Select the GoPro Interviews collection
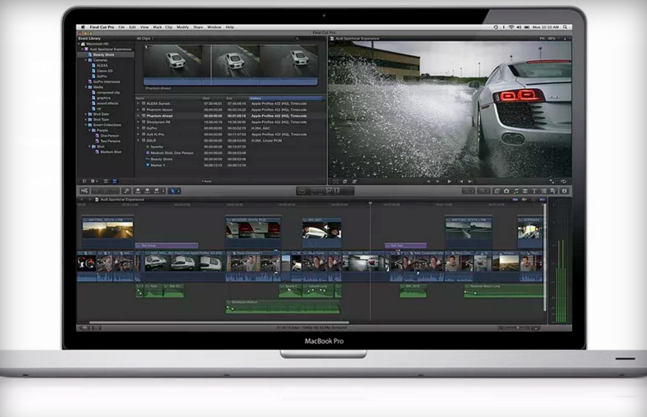The width and height of the screenshot is (647, 417). (x=106, y=82)
